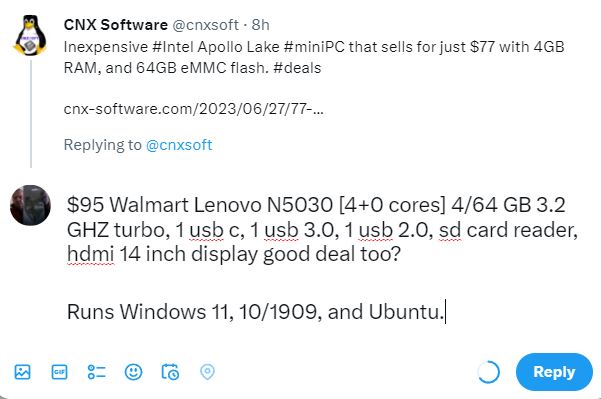
Task: Click misspelled word hdmi in reply
Action: coord(90,254)
